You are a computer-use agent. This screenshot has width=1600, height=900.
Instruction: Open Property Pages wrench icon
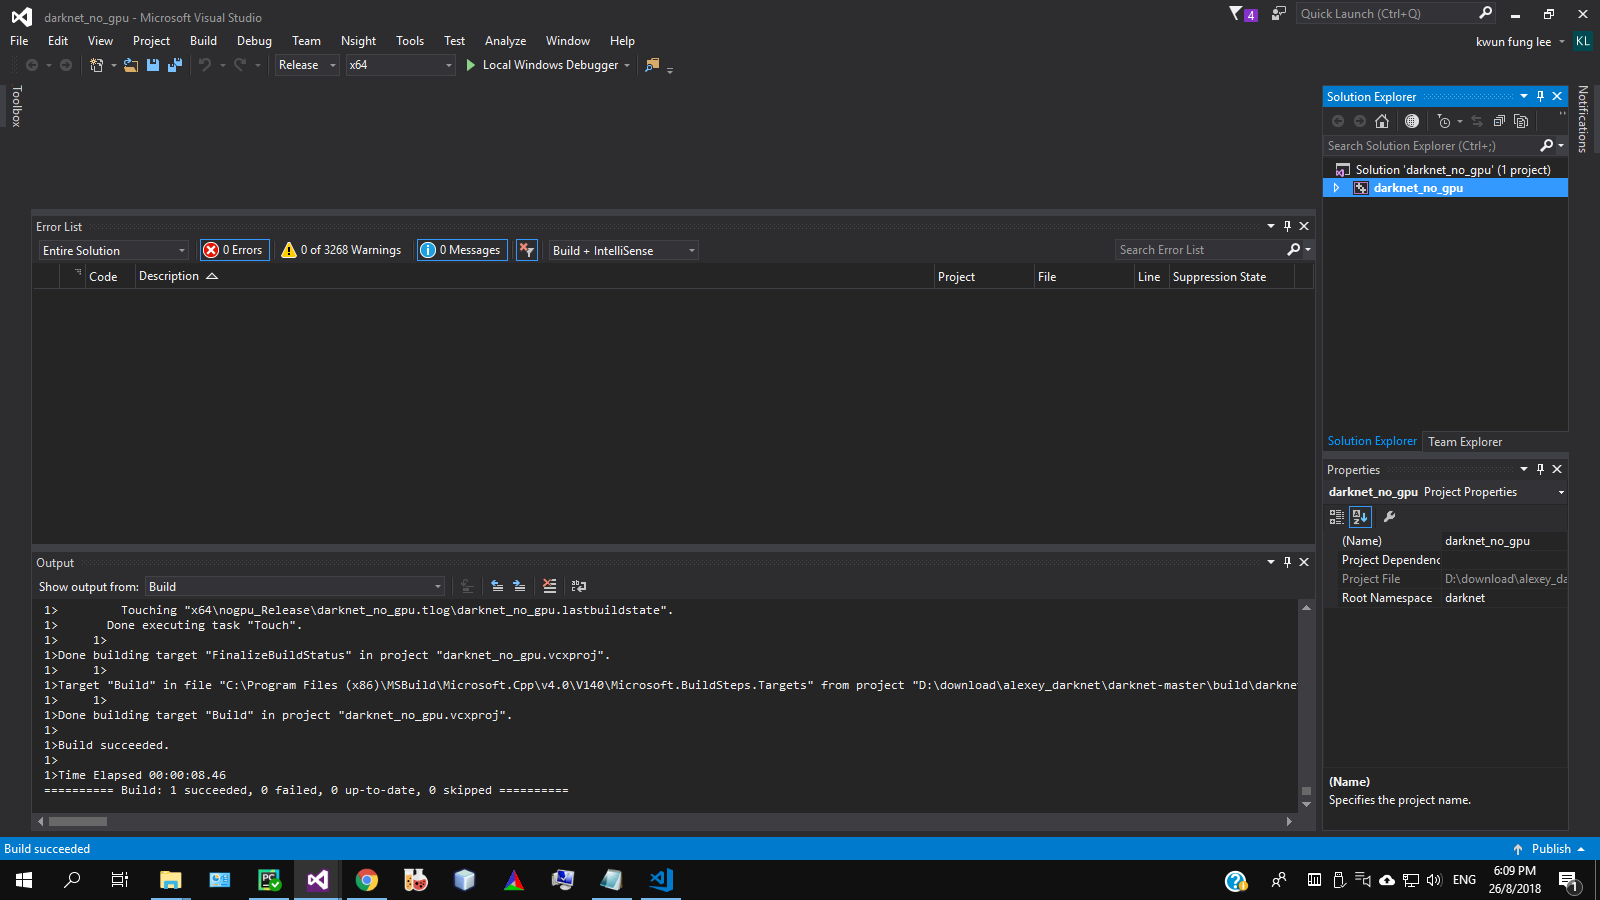pyautogui.click(x=1390, y=517)
